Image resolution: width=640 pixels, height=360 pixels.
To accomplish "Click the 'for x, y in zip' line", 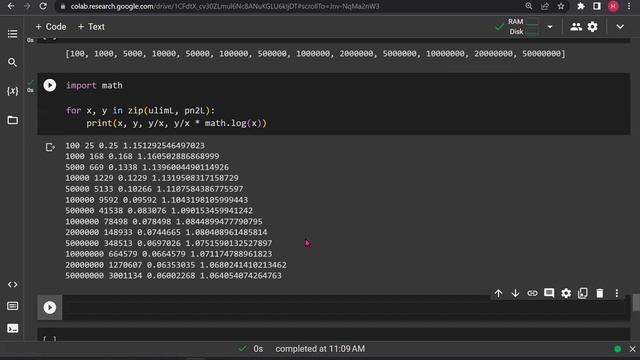I will (140, 111).
